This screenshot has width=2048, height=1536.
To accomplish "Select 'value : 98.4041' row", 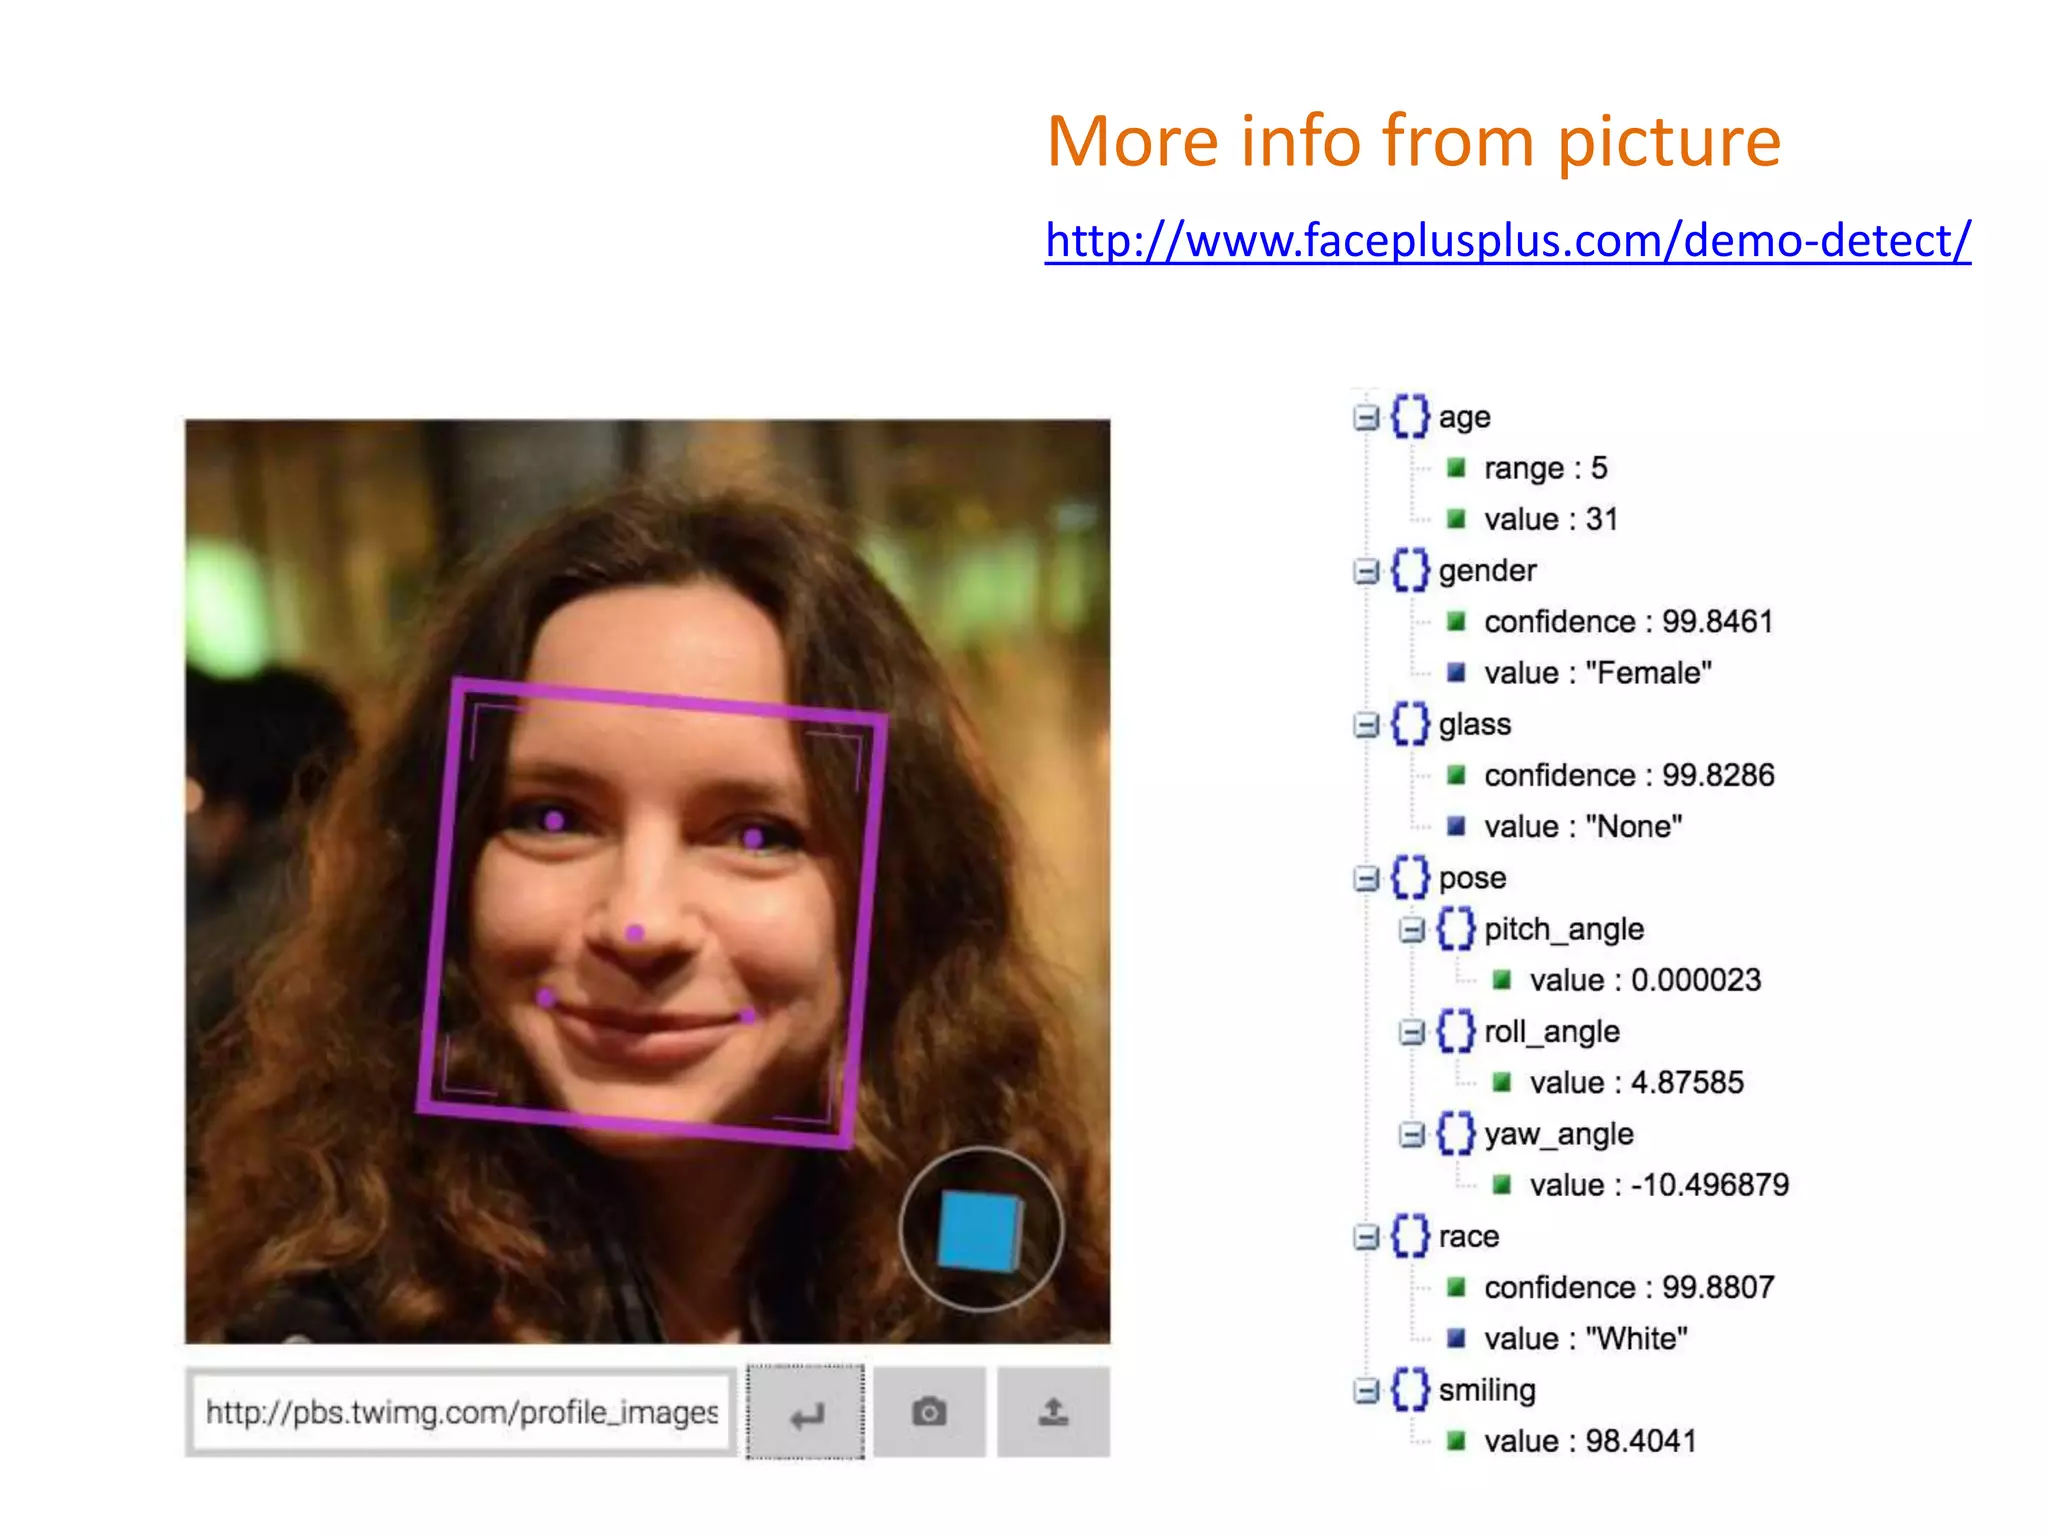I will [x=1572, y=1441].
